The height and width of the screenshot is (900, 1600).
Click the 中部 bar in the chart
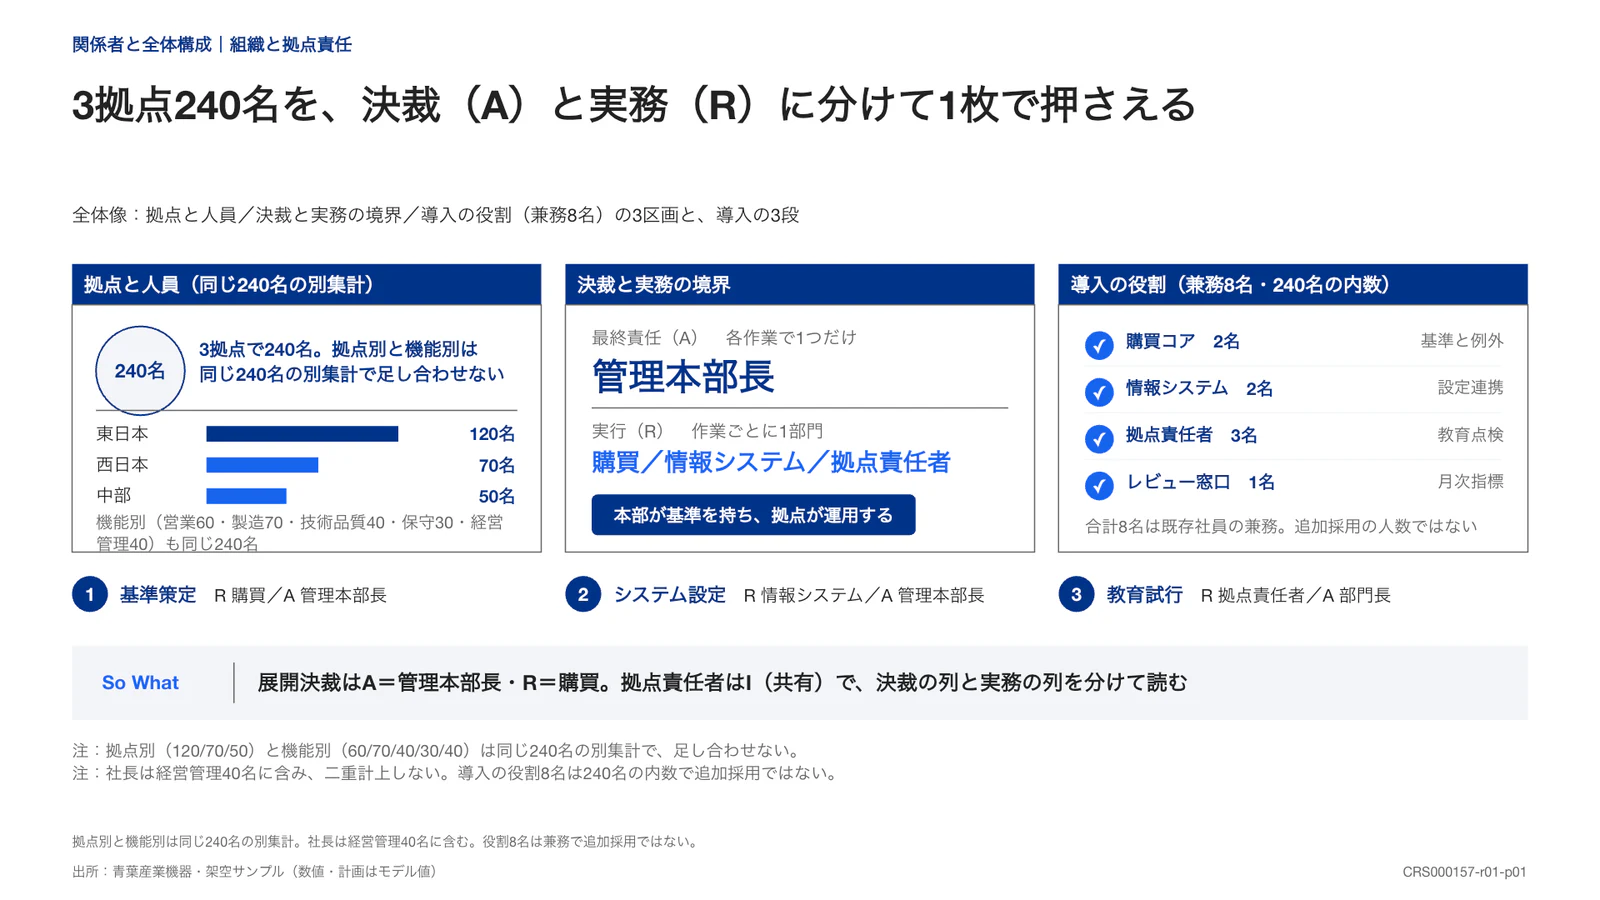coord(246,496)
